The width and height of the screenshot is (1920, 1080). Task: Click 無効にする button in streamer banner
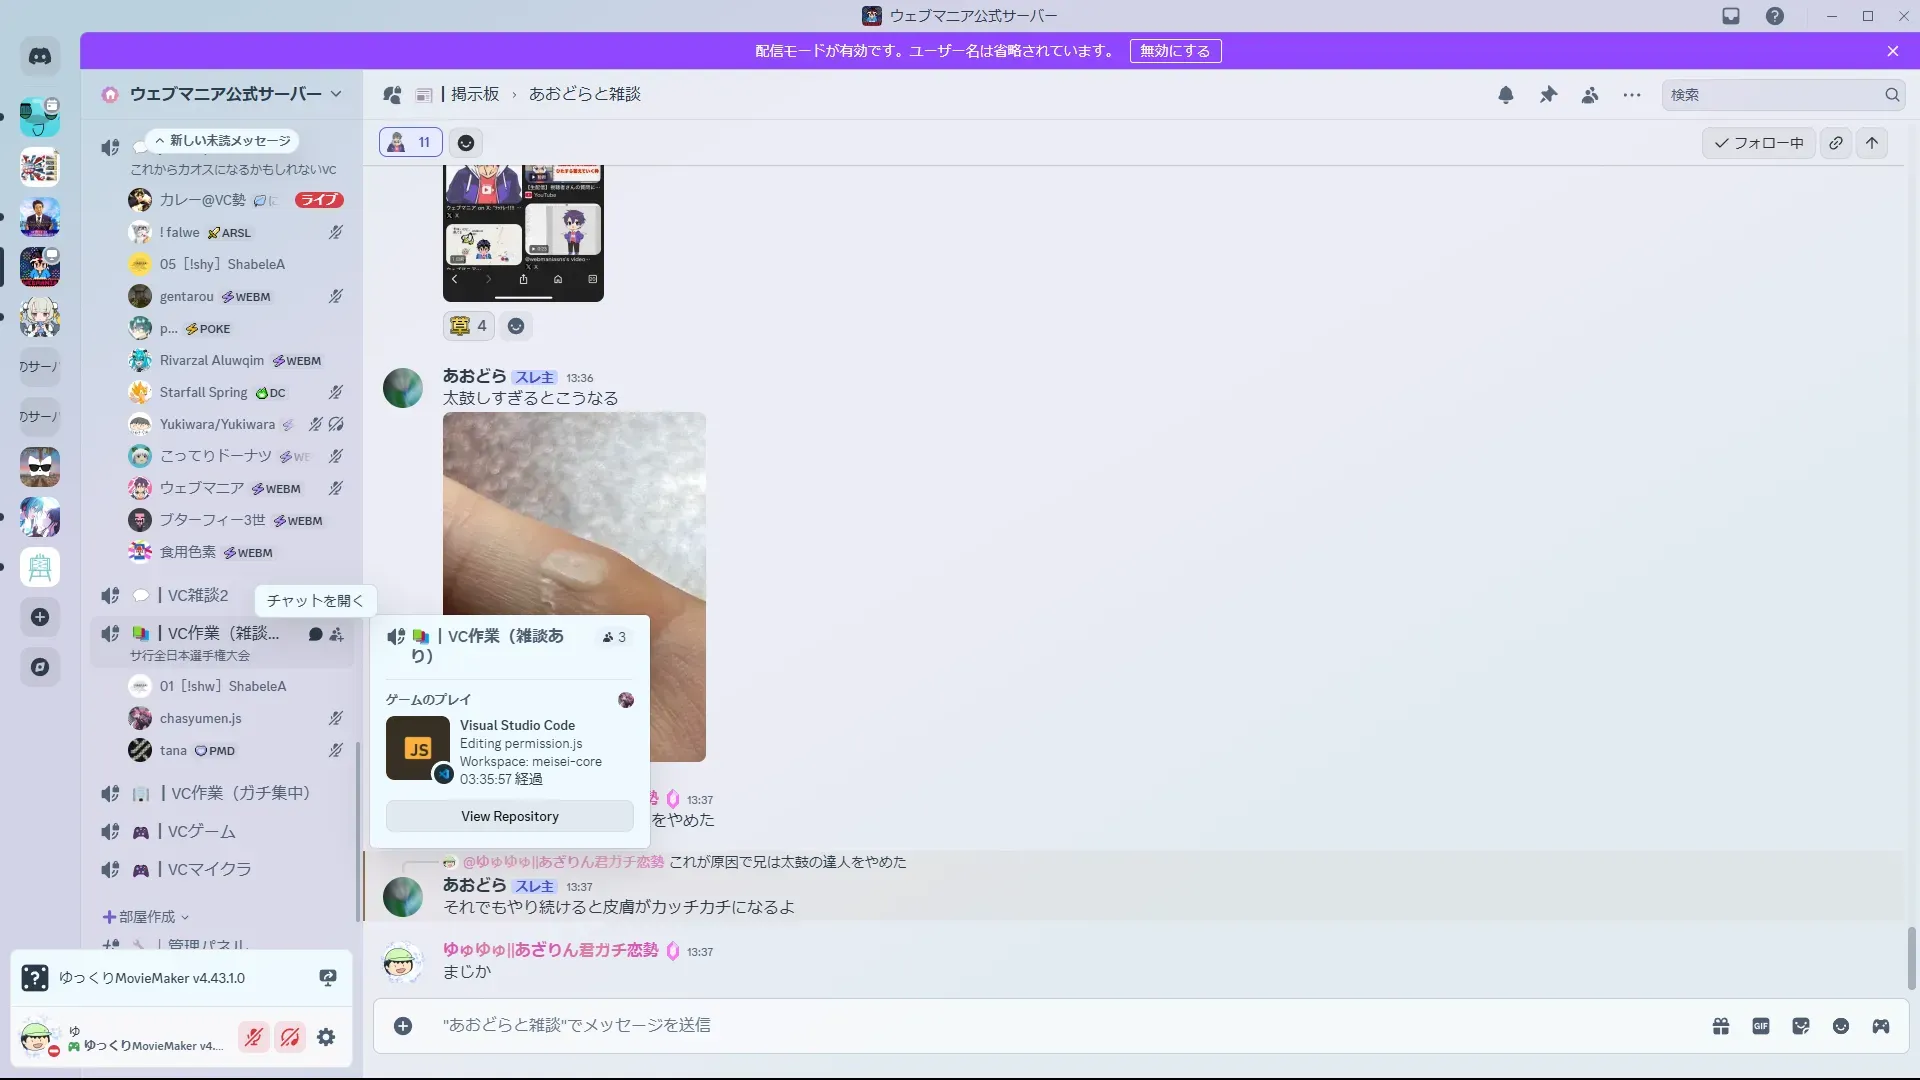tap(1175, 51)
